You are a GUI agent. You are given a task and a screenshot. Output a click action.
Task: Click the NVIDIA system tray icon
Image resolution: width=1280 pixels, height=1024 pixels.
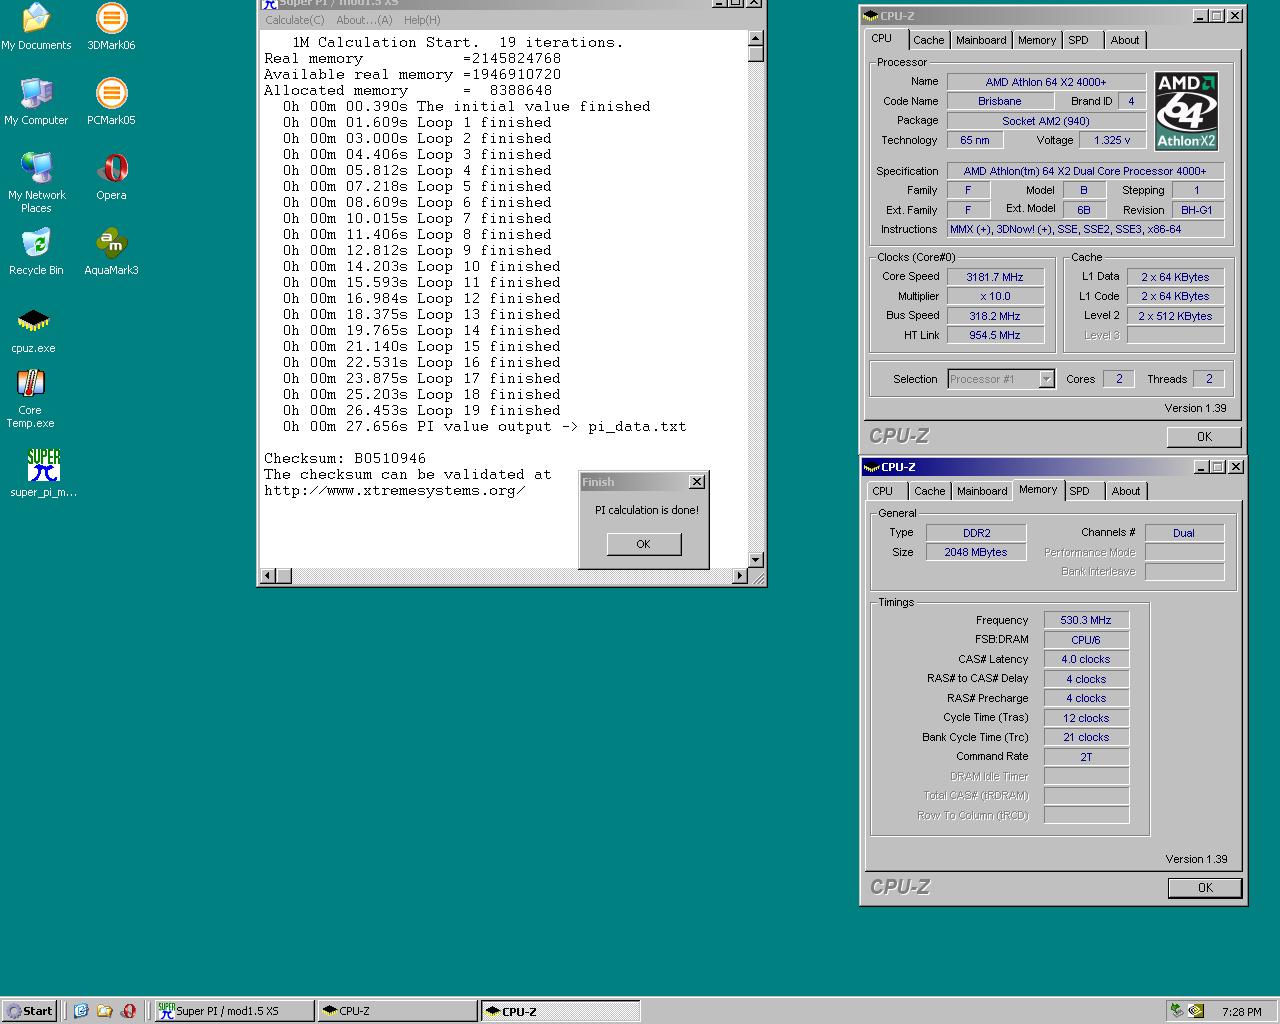point(1196,1011)
